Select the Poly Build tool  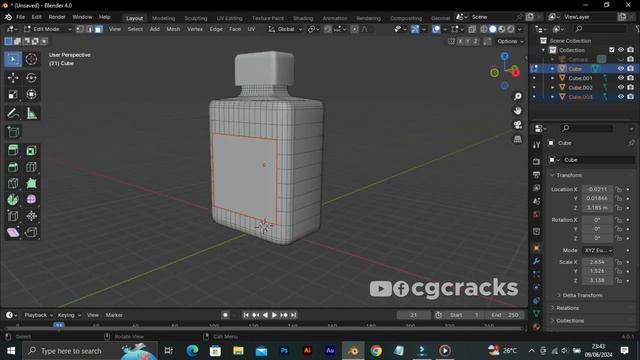tap(31, 183)
